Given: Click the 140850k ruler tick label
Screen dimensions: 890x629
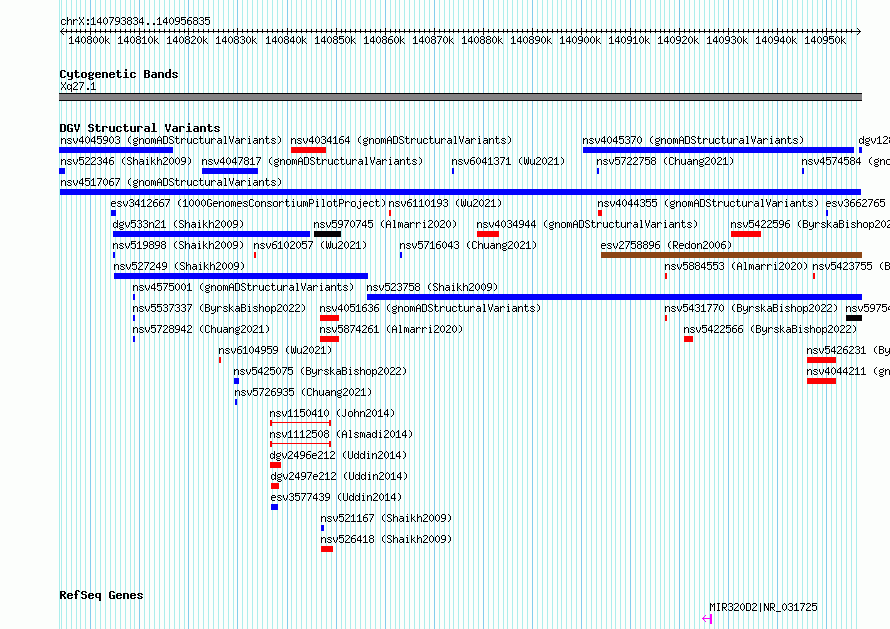Looking at the screenshot, I should point(335,40).
